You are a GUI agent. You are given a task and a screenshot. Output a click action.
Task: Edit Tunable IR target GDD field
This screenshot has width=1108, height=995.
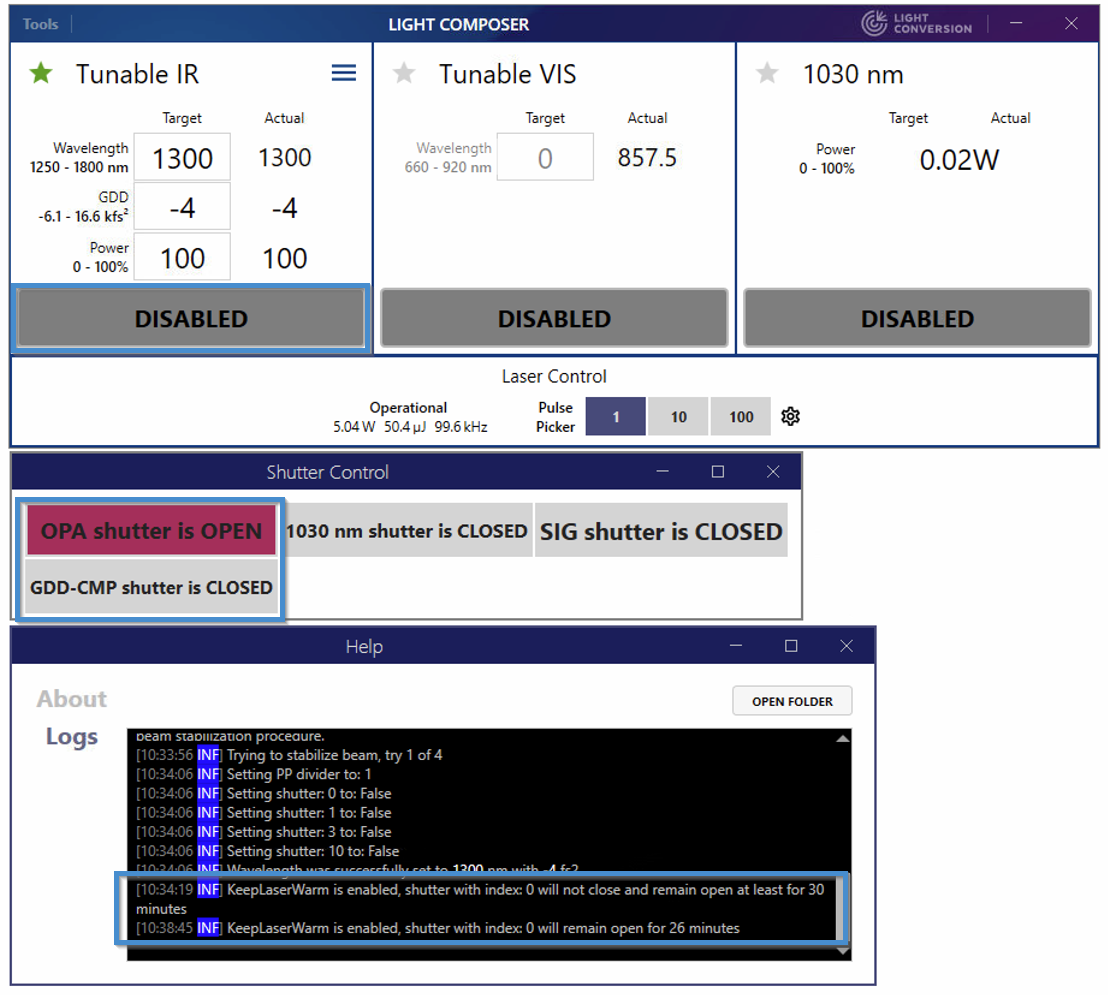tap(182, 207)
